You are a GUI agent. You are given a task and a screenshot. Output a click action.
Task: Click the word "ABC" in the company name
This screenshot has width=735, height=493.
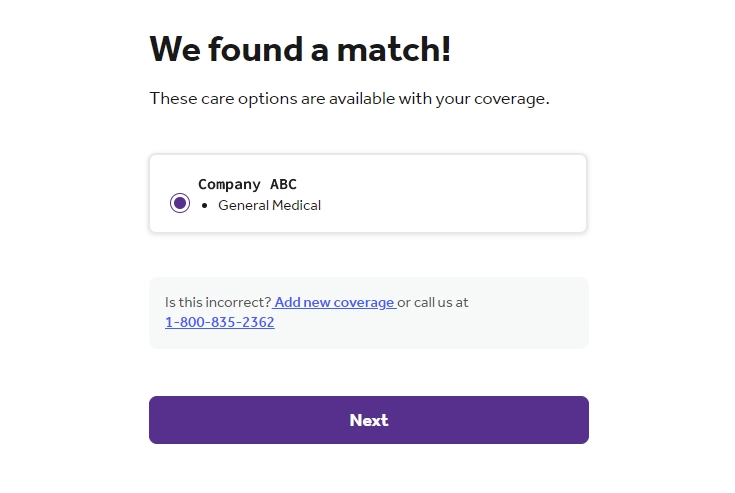click(x=283, y=184)
